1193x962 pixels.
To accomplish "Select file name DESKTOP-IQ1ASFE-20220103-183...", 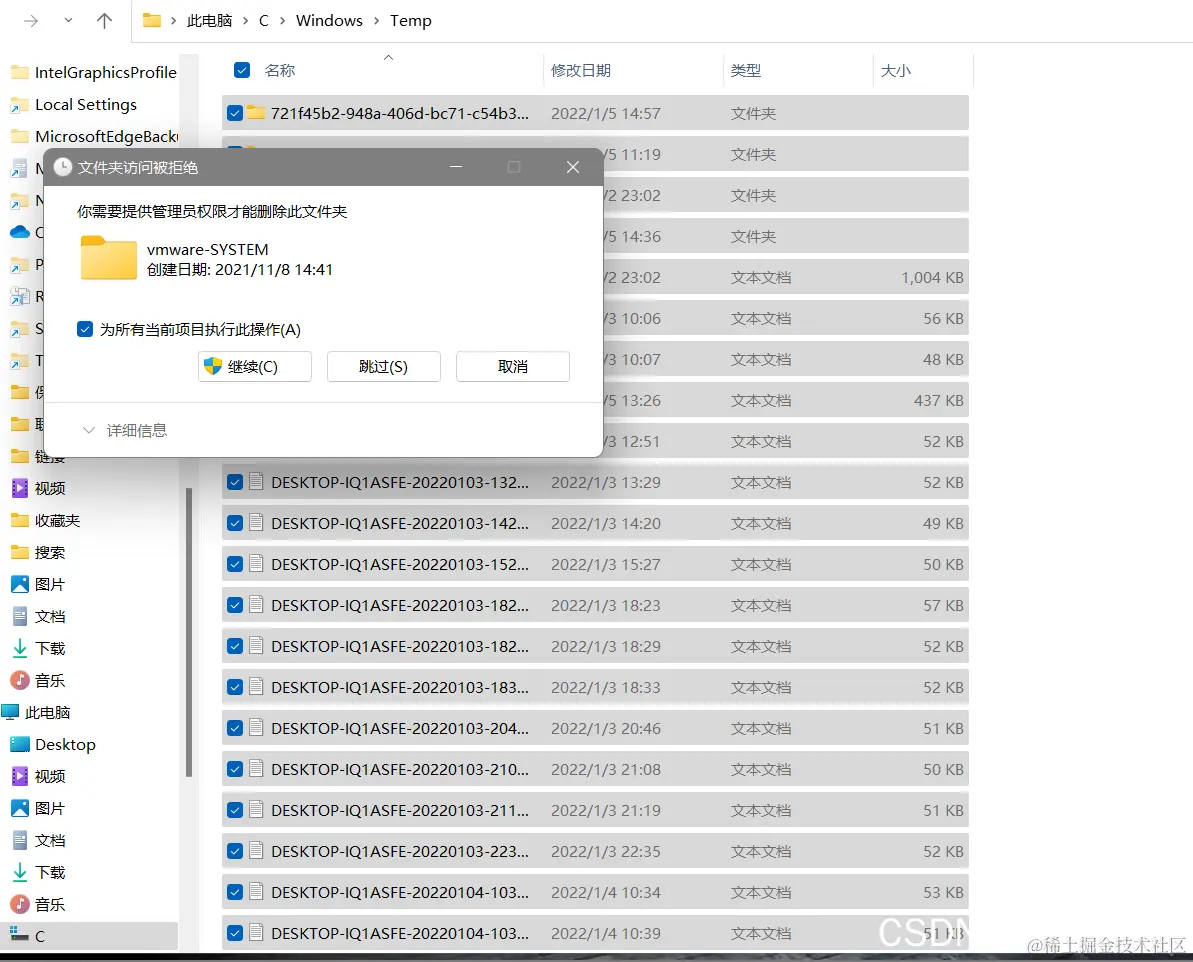I will pos(399,687).
